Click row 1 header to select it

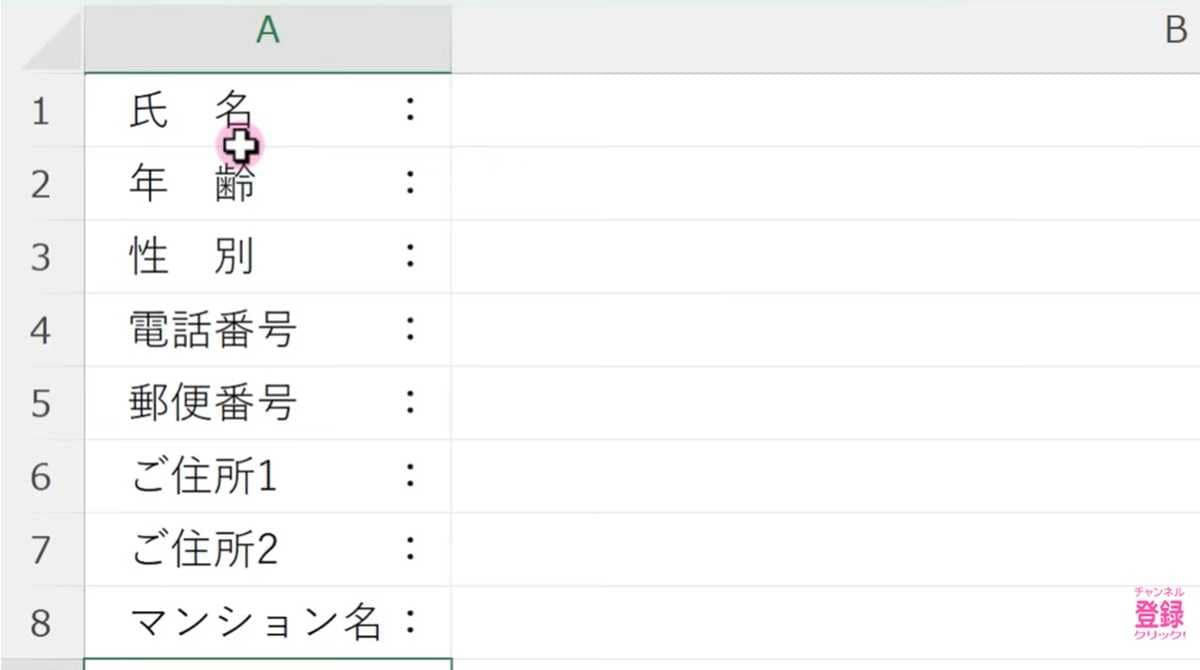click(x=42, y=110)
